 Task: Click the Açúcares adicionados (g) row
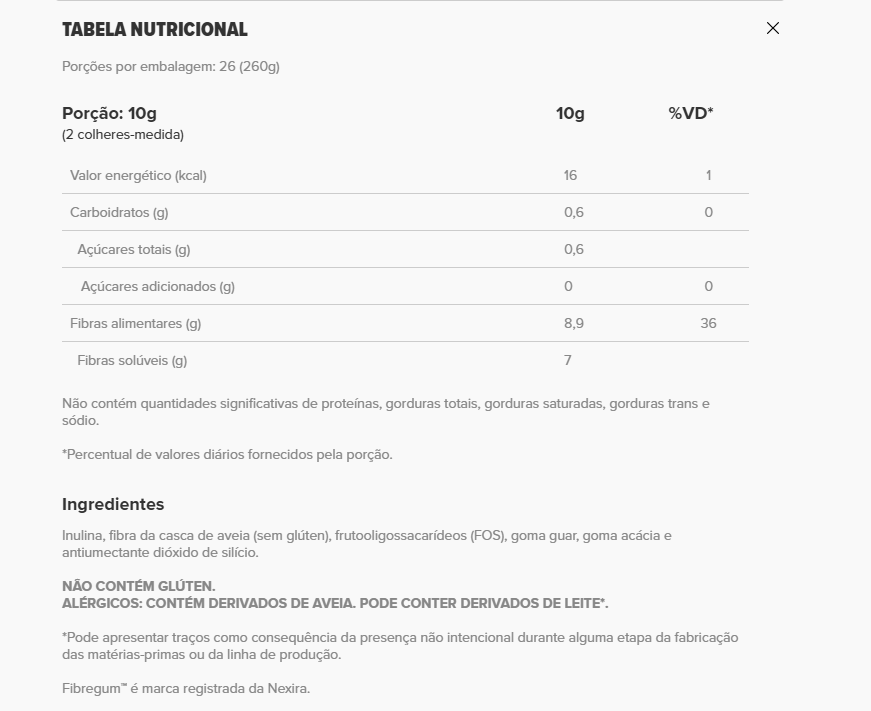click(x=406, y=287)
